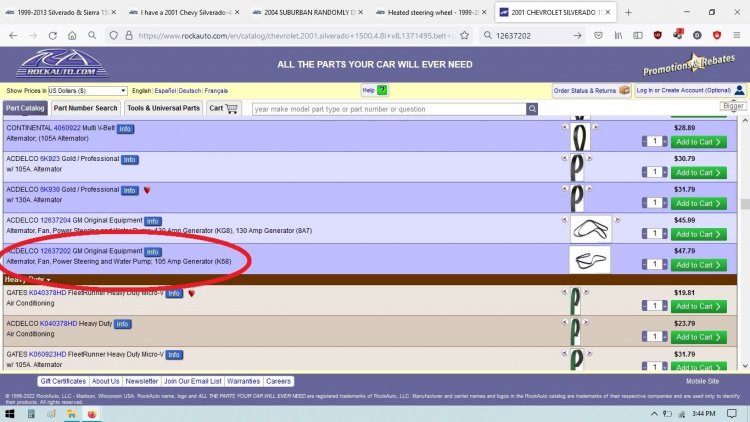Open the ACDELCO 12637202 part number link
This screenshot has height=422, width=750.
55,251
